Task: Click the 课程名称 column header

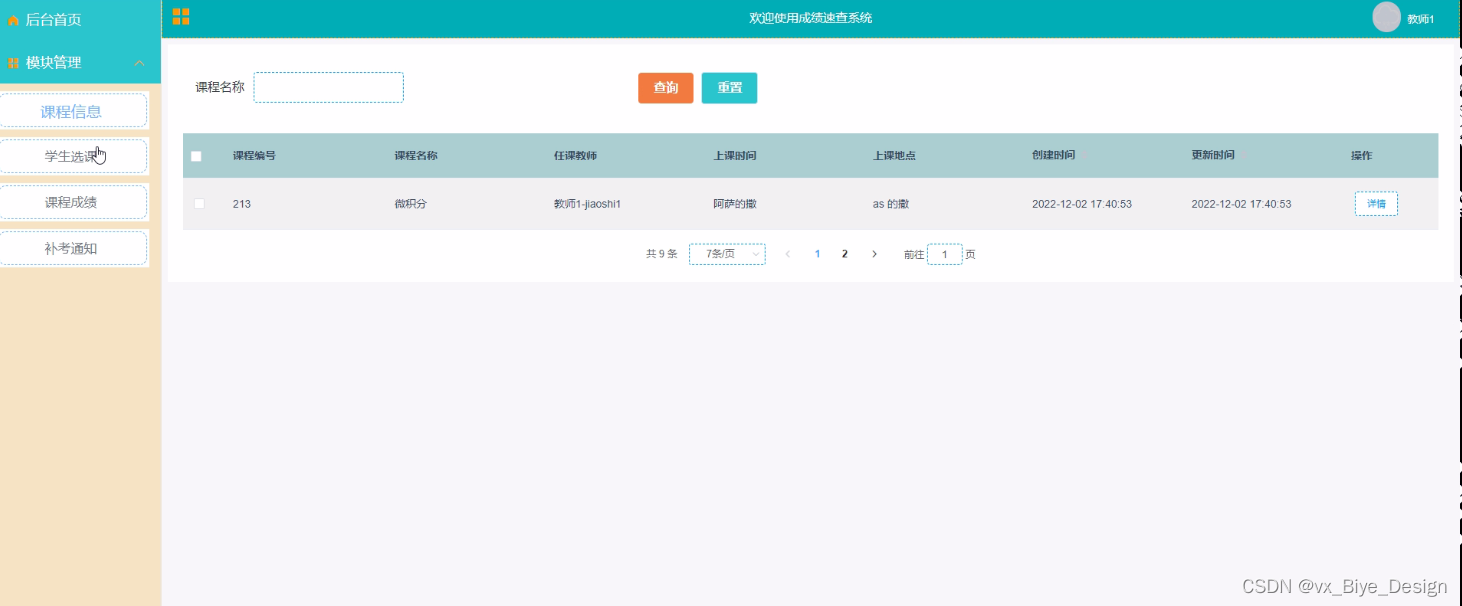Action: point(416,156)
